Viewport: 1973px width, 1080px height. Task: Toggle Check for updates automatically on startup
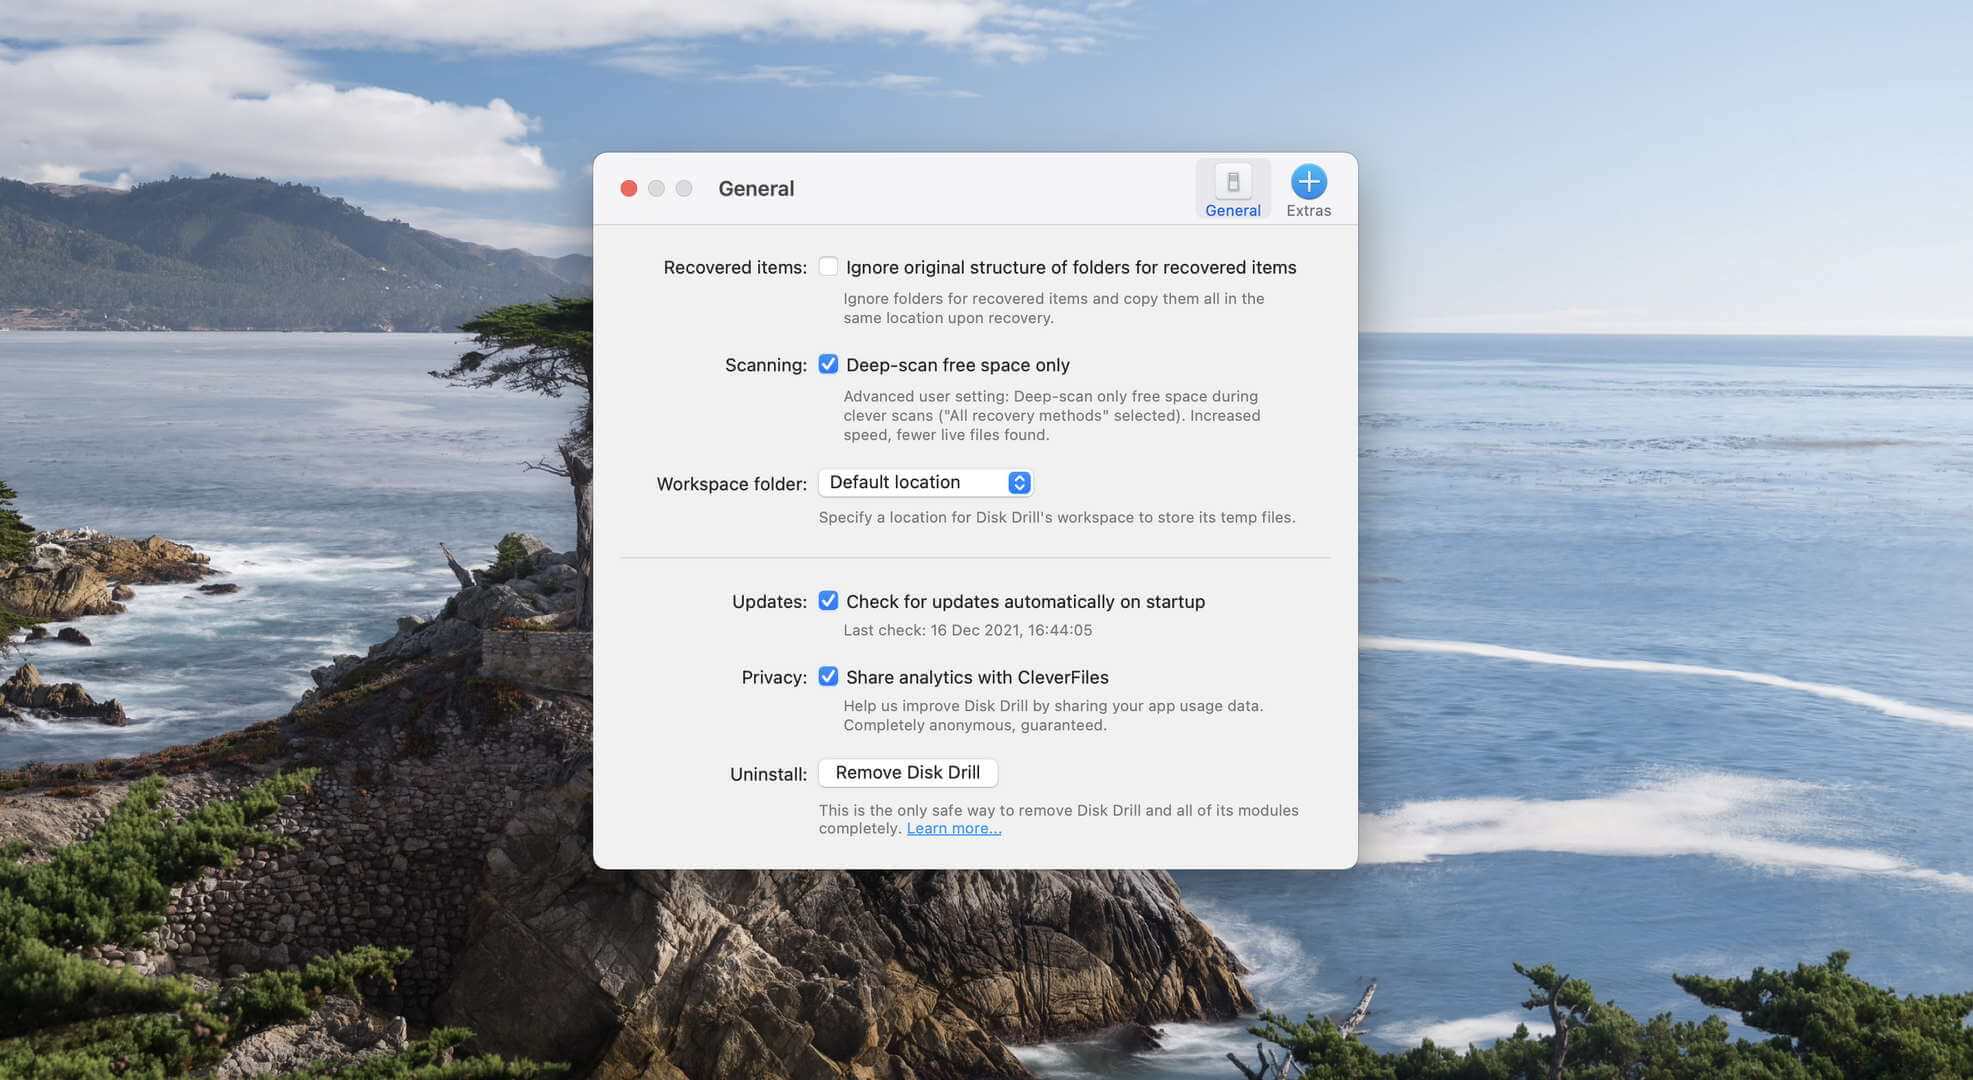[x=828, y=600]
